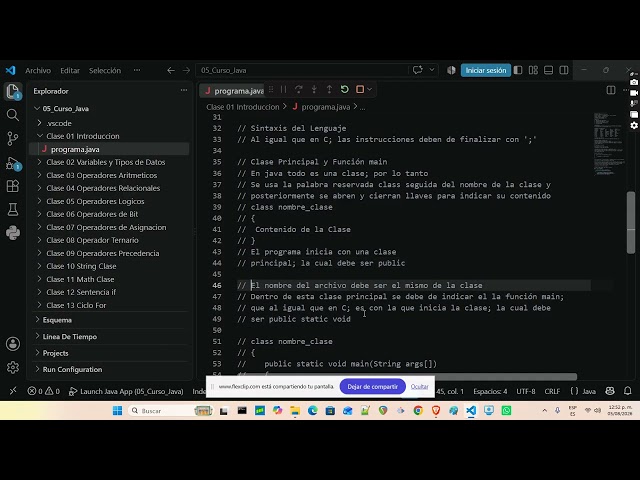
Task: Open the Customize Layout control
Action: tap(533, 70)
